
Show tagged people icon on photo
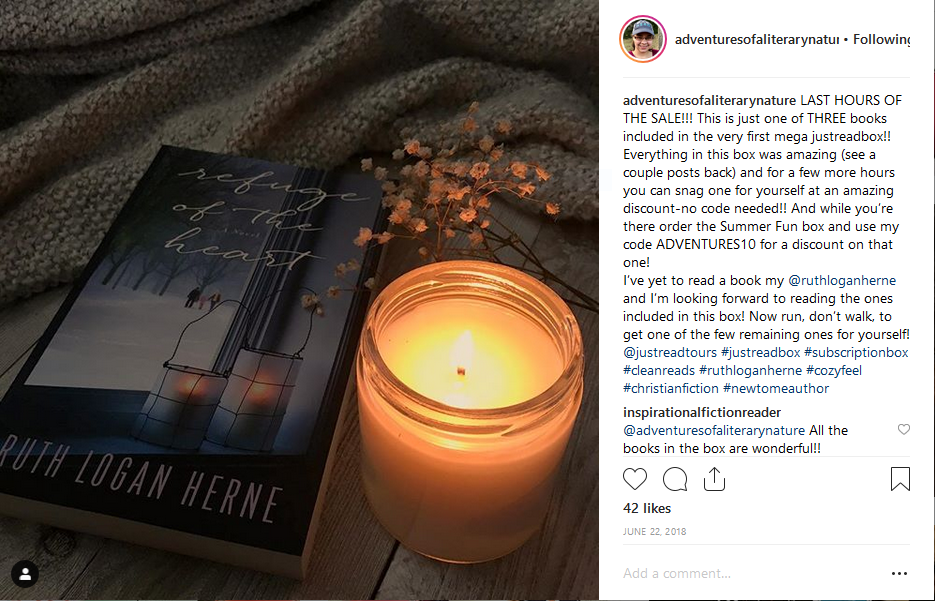[25, 574]
